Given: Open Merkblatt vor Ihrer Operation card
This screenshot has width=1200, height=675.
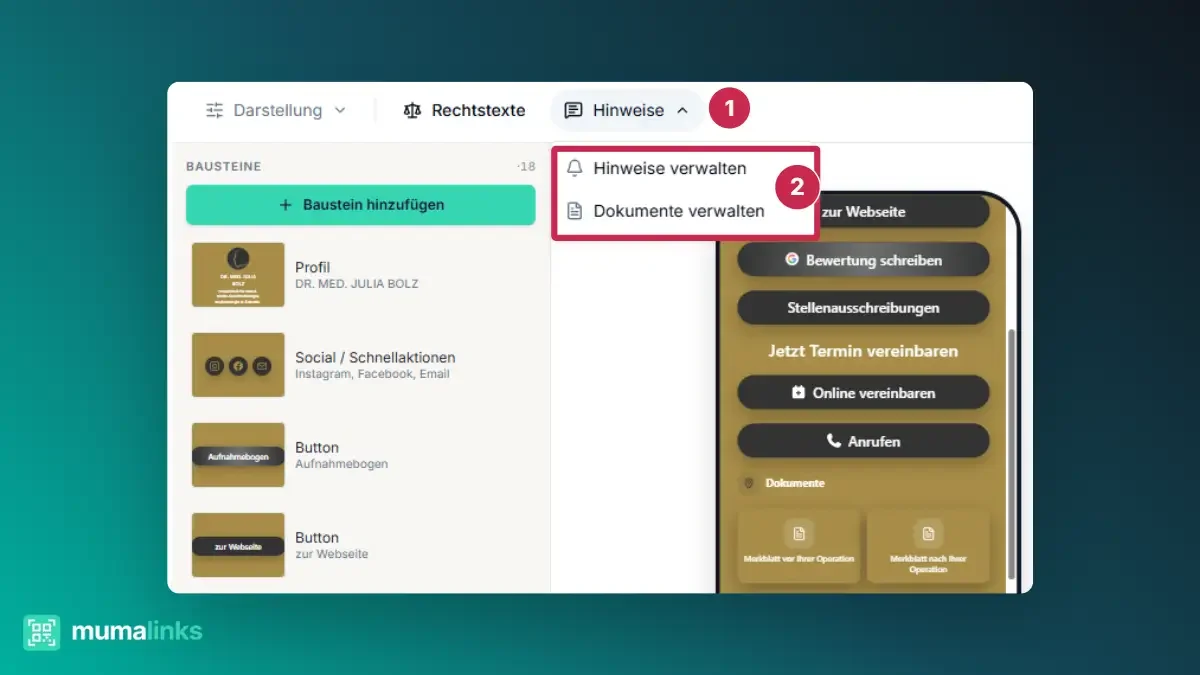Looking at the screenshot, I should tap(799, 546).
